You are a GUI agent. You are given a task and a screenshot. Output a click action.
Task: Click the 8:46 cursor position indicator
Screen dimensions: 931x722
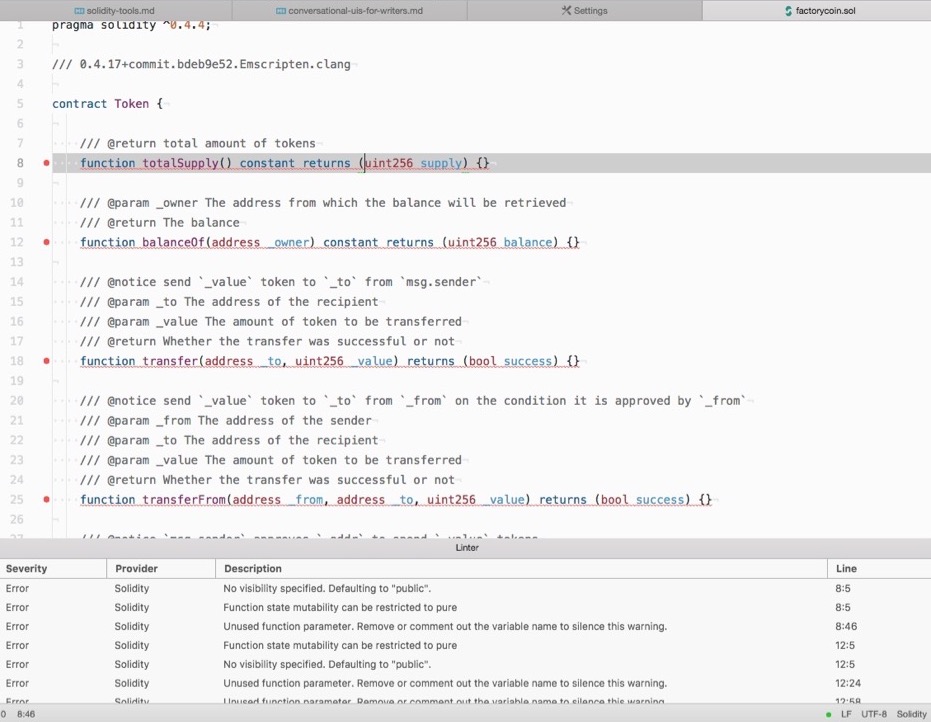[x=26, y=714]
